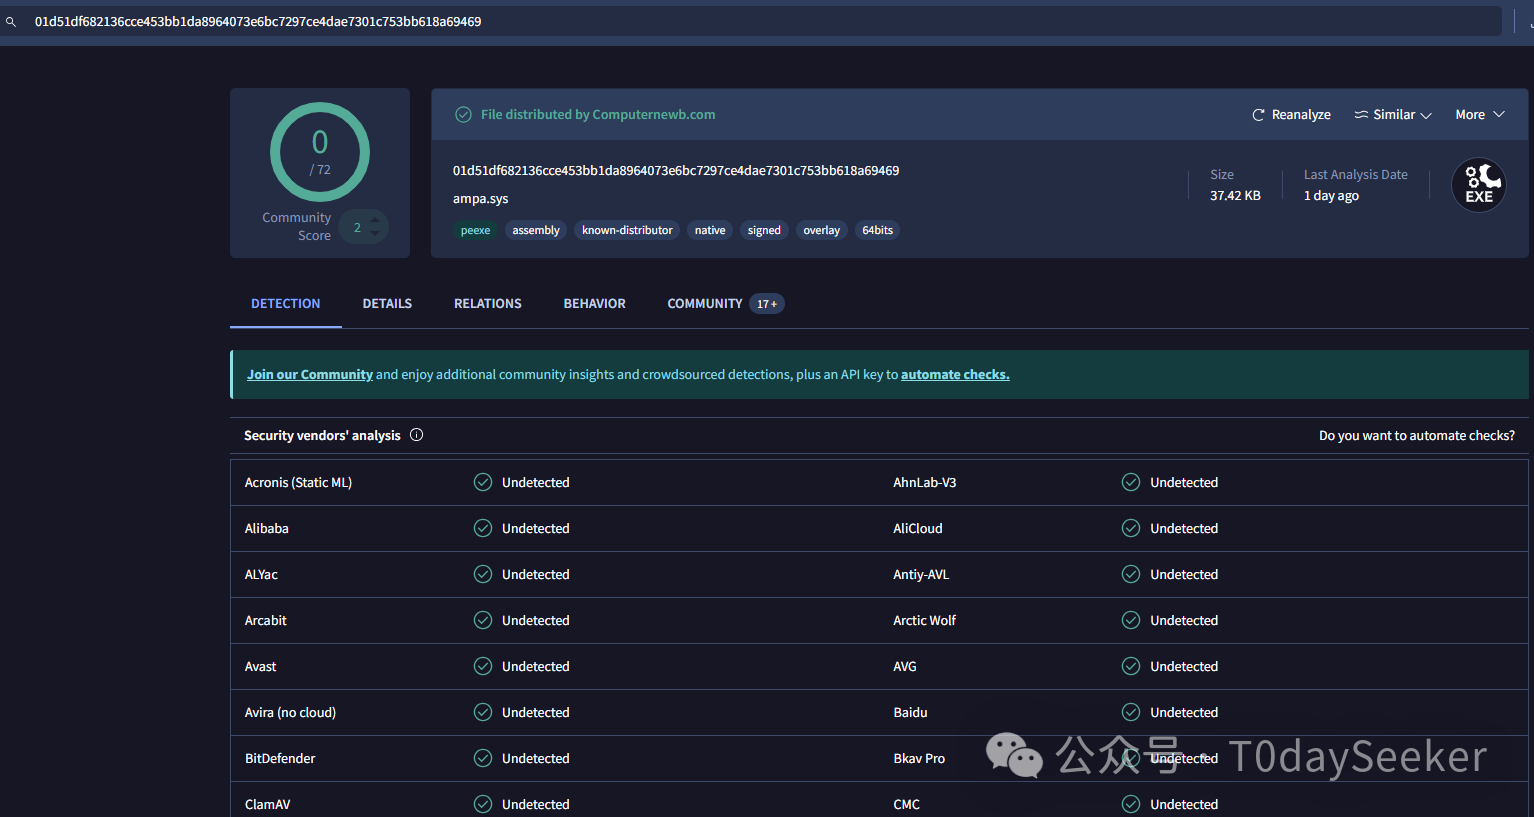This screenshot has height=817, width=1534.
Task: Click the CMC undetected check icon
Action: tap(1131, 804)
